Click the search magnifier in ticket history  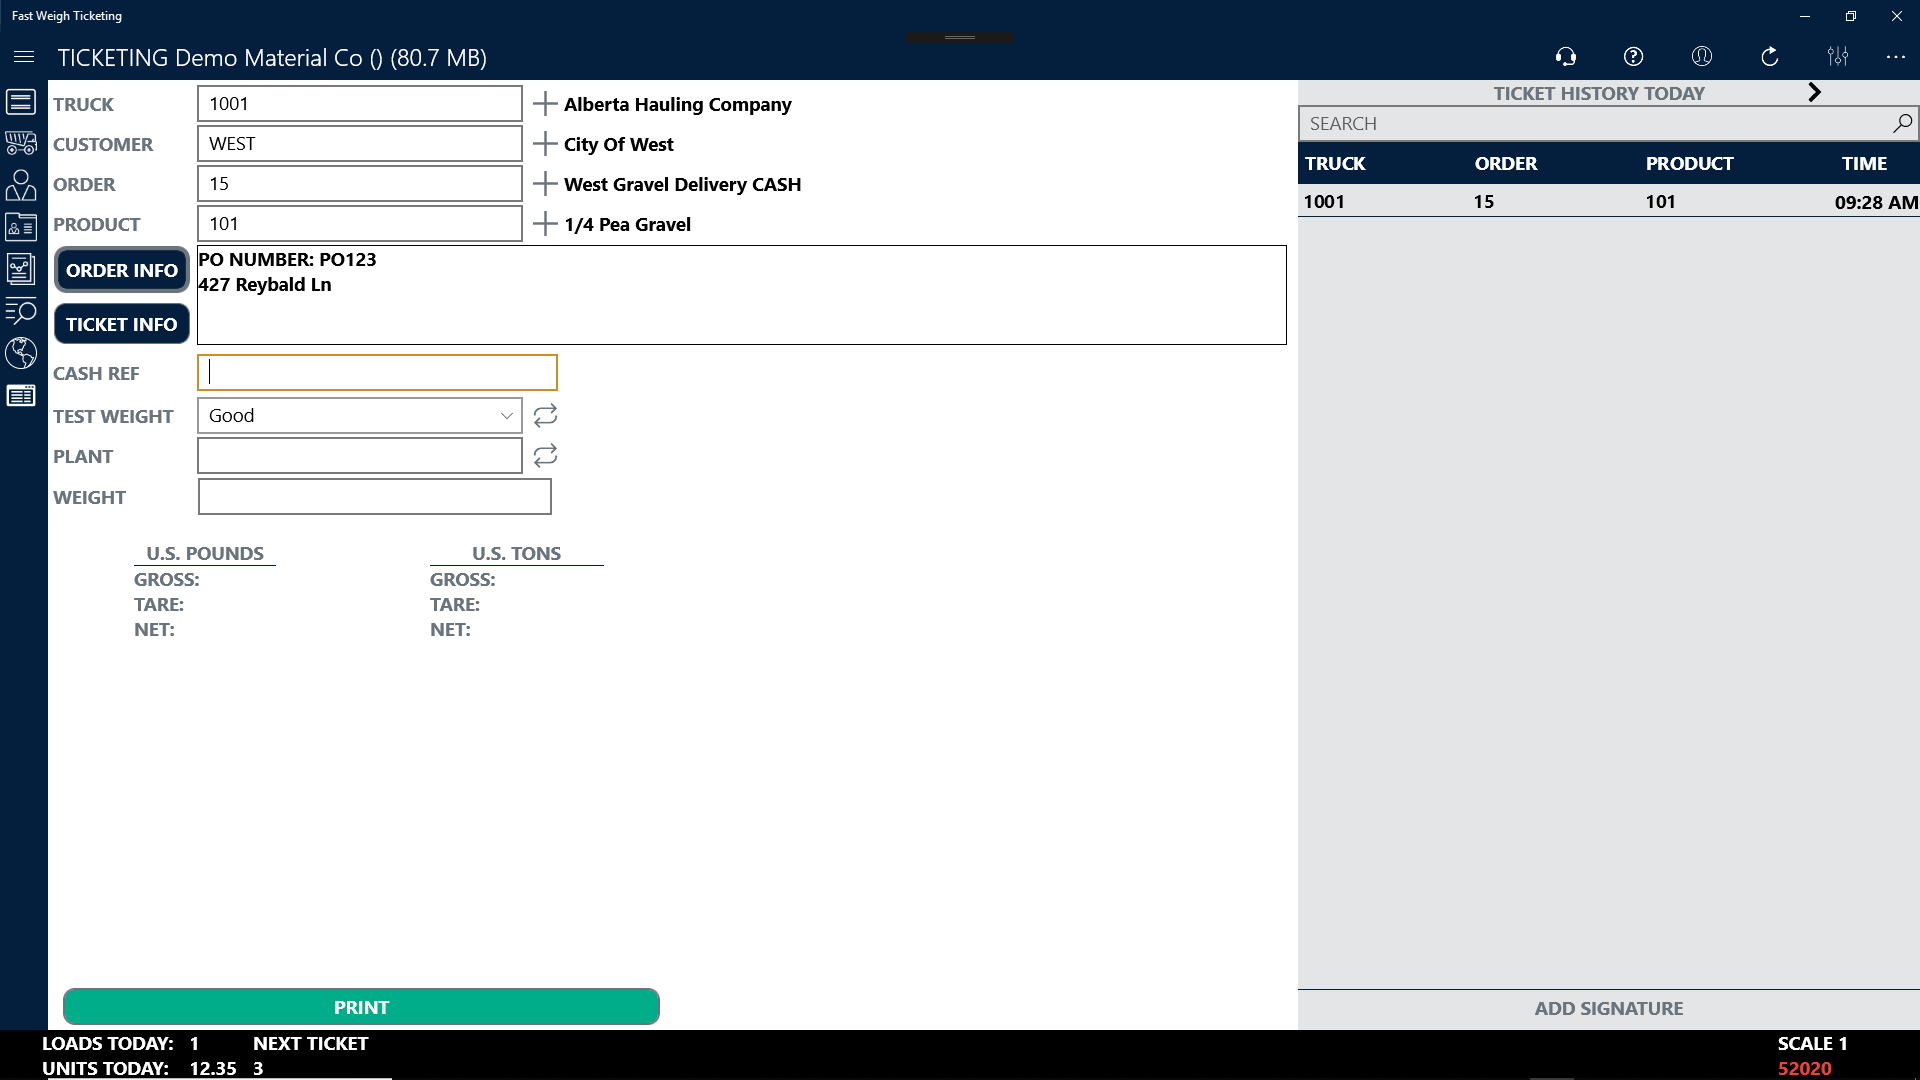click(1902, 123)
